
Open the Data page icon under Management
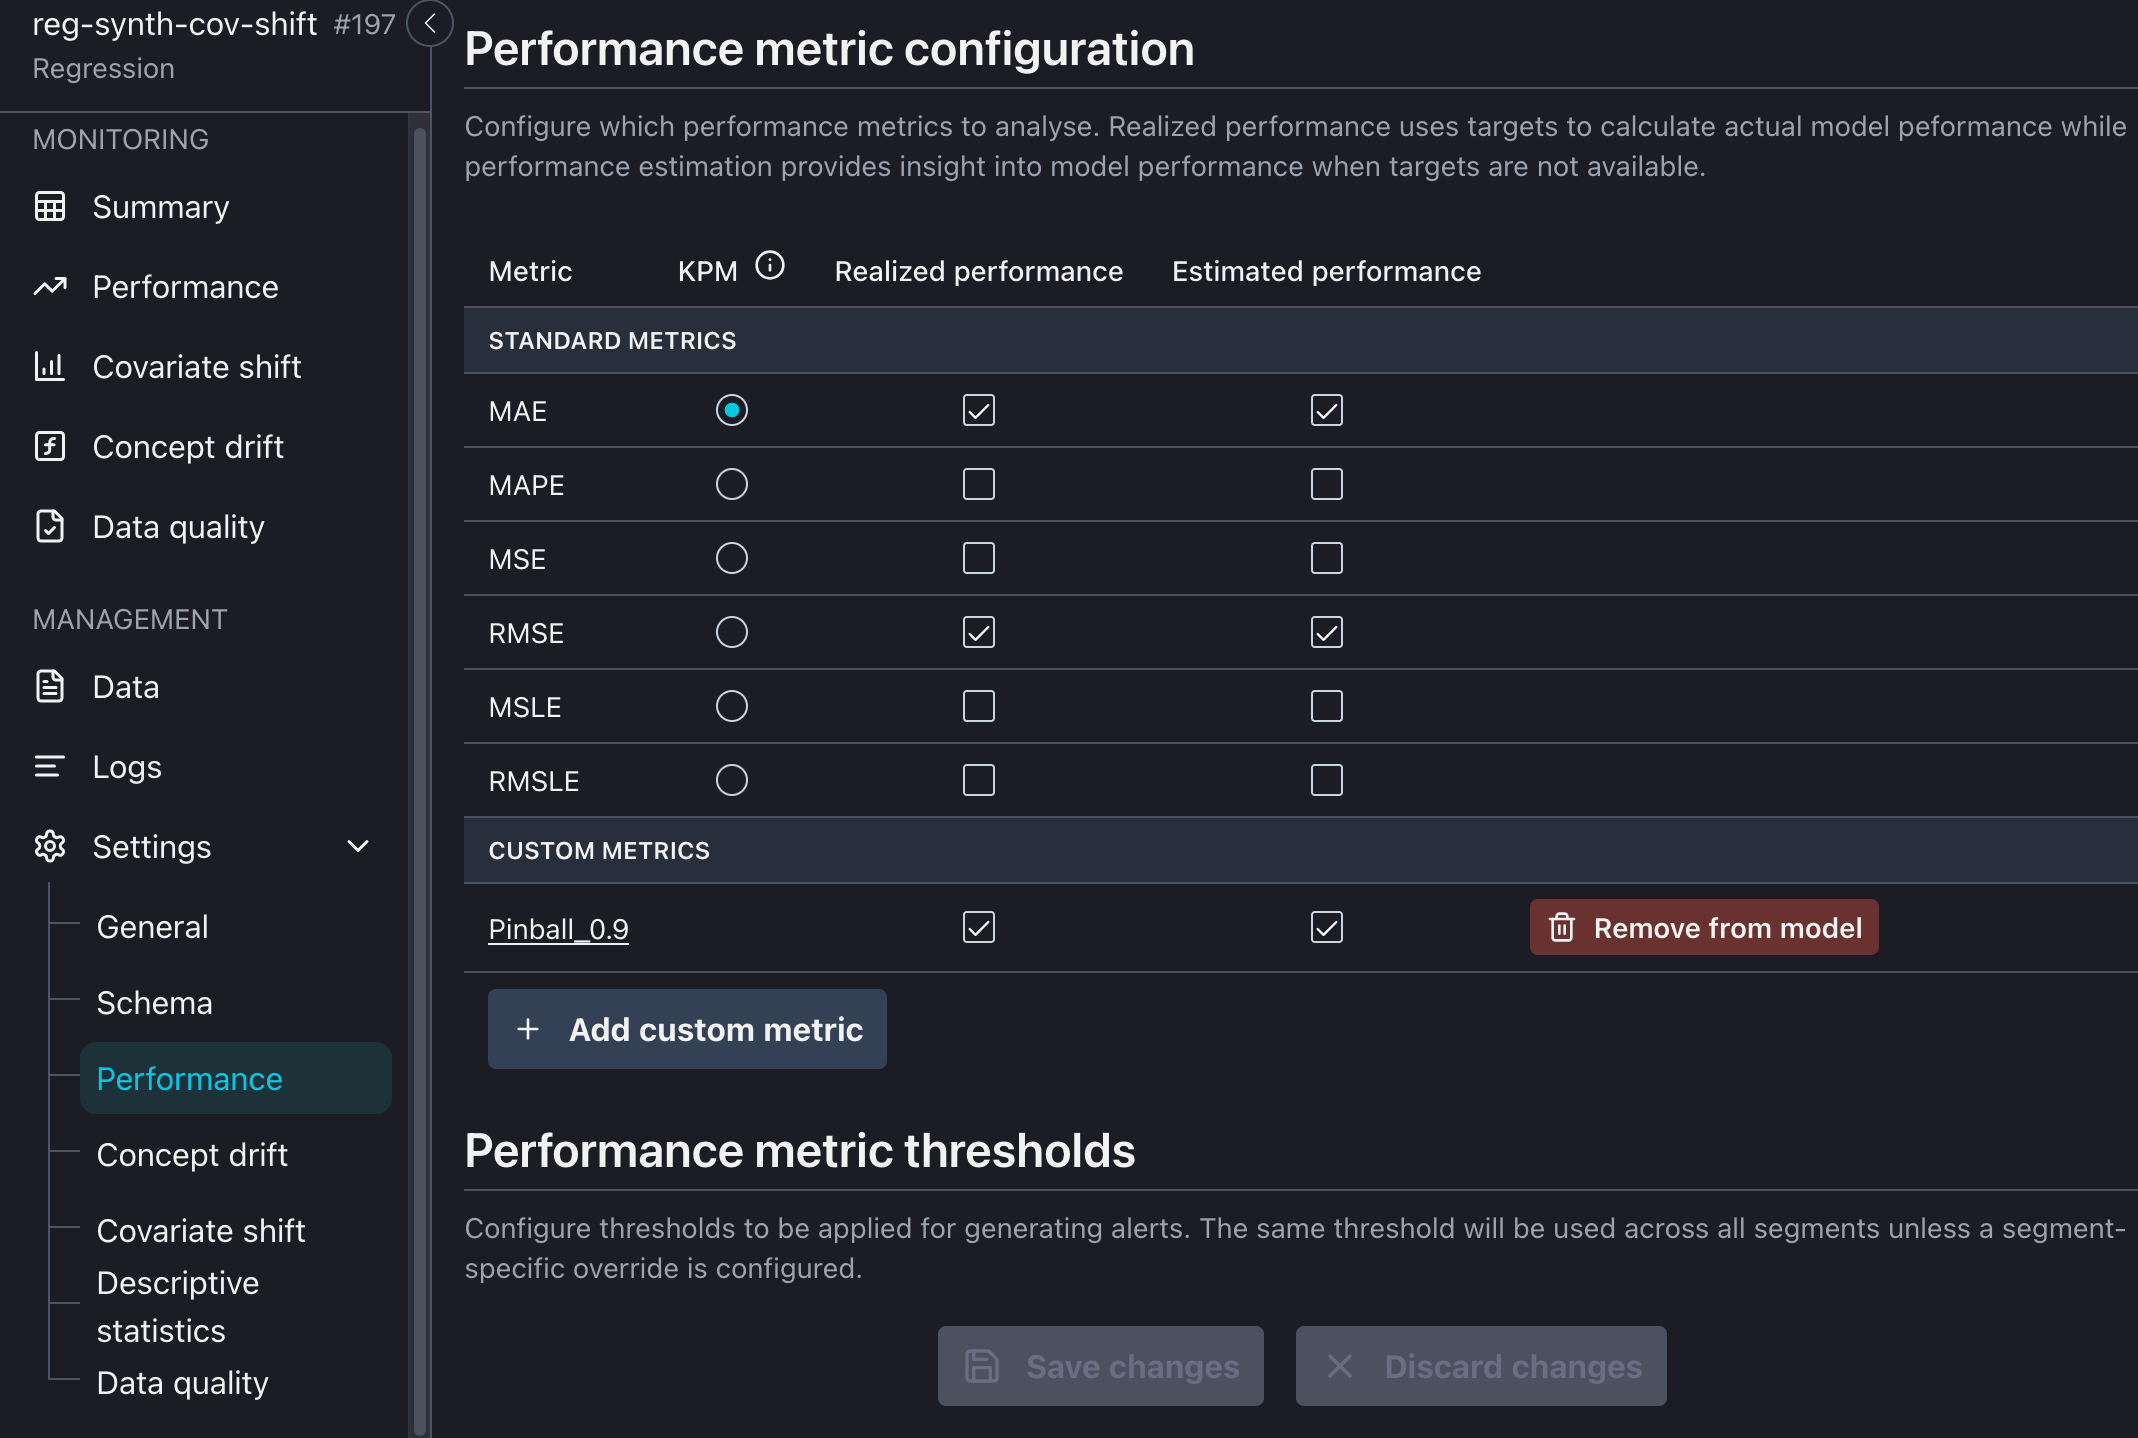coord(51,687)
